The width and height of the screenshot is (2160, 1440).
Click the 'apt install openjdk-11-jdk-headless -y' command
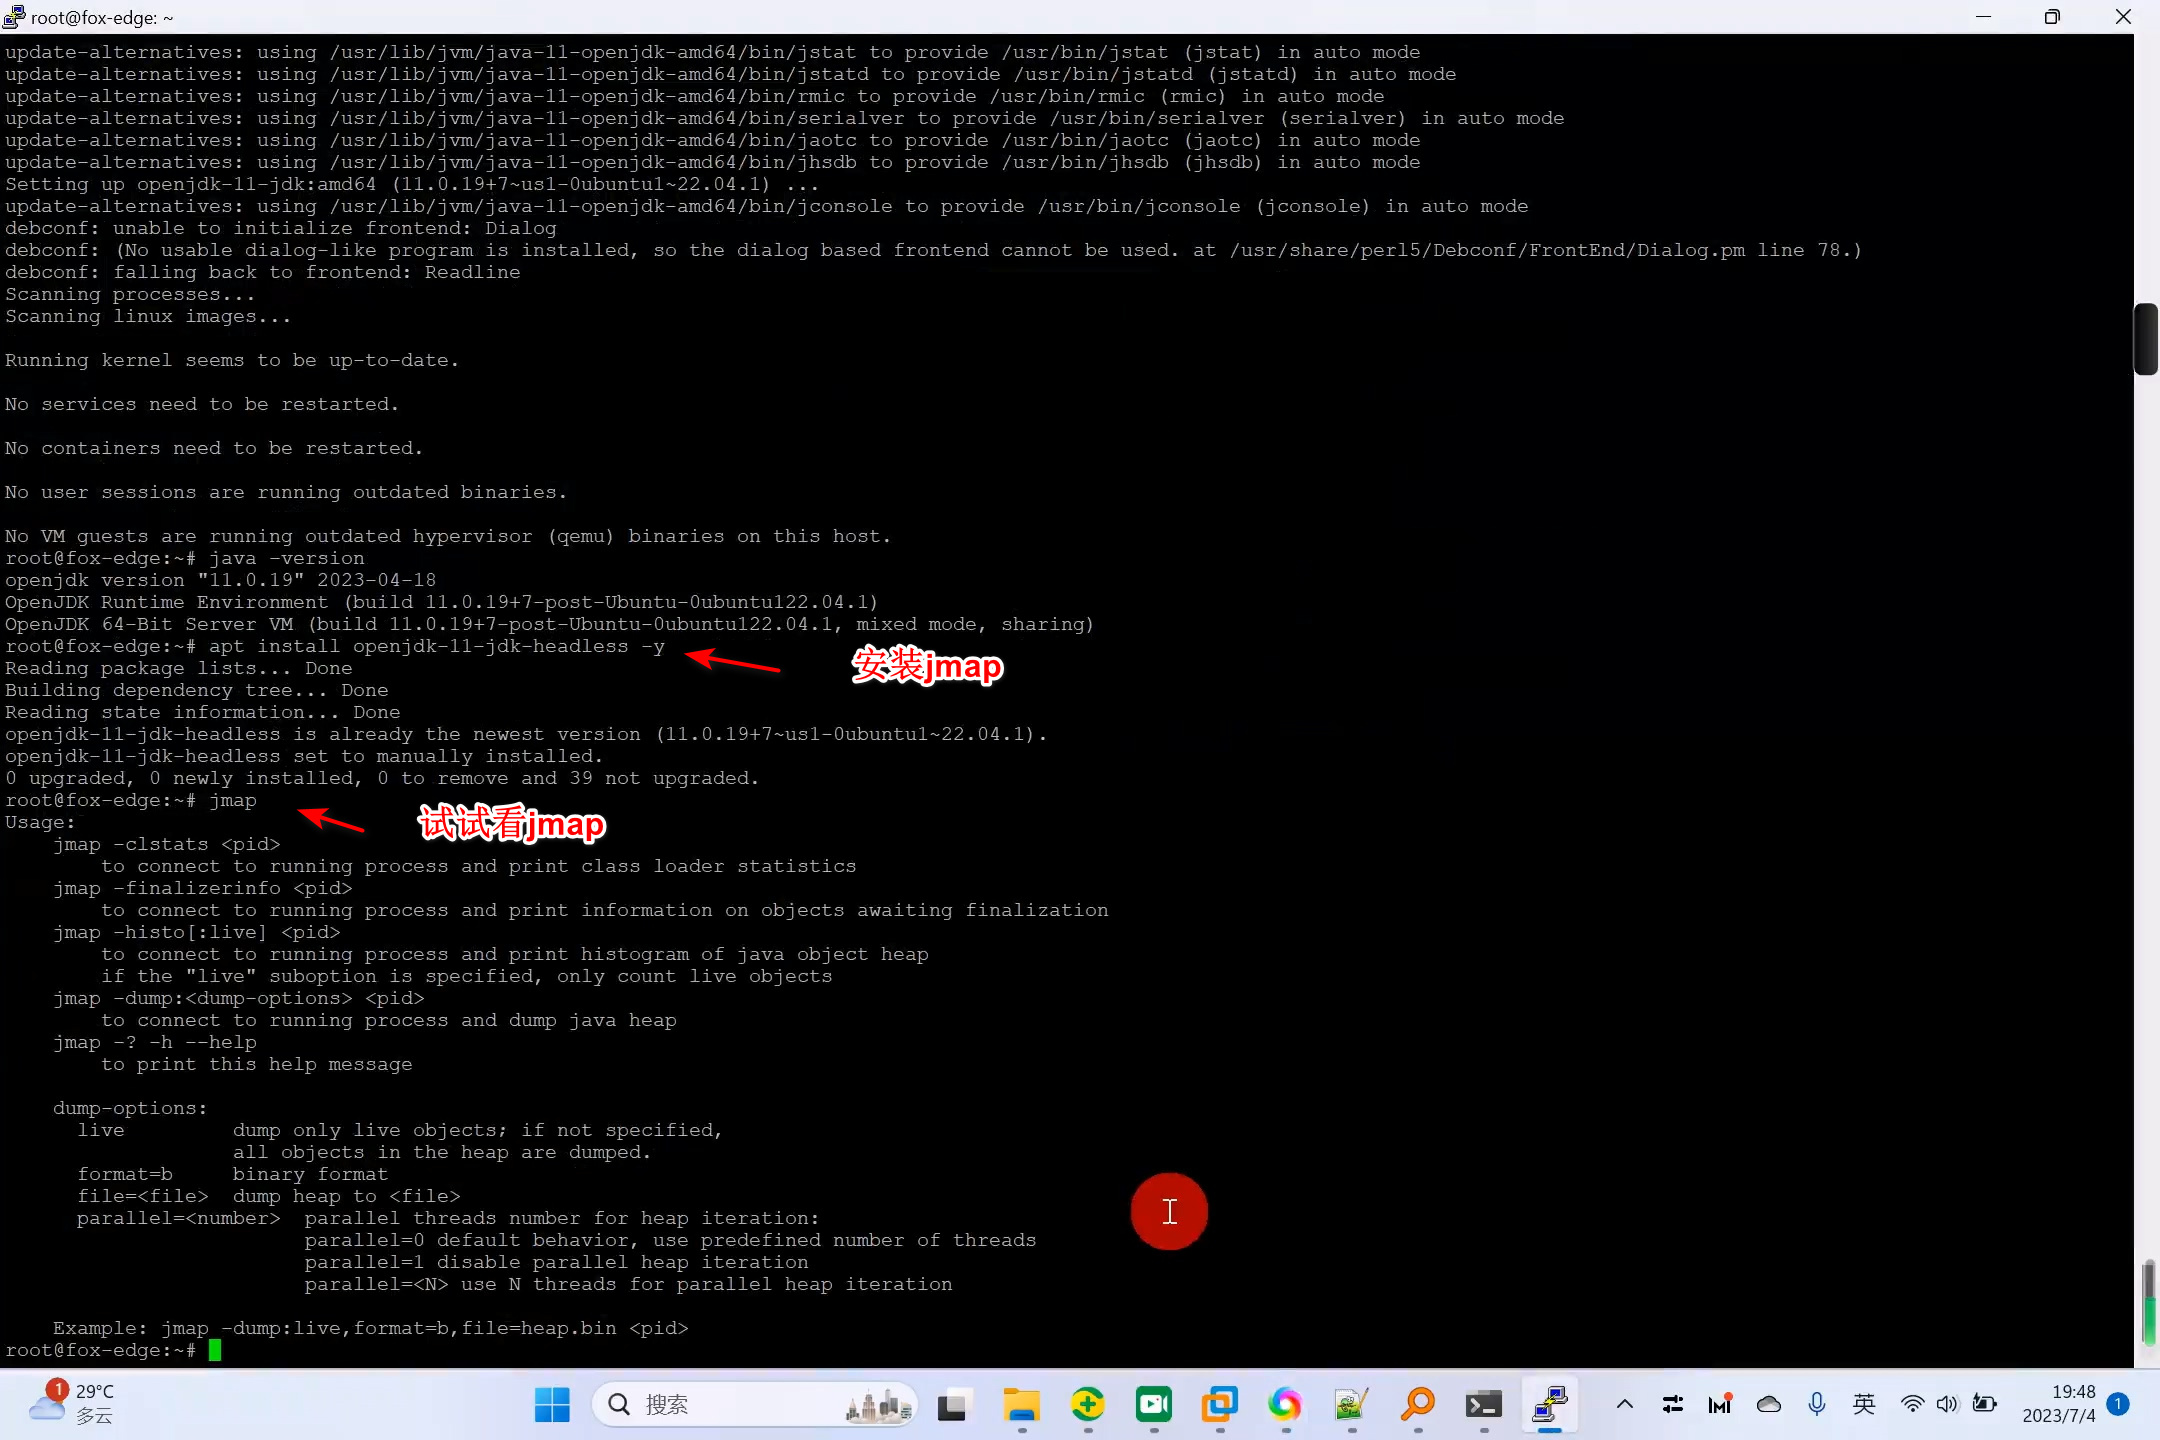click(x=437, y=646)
